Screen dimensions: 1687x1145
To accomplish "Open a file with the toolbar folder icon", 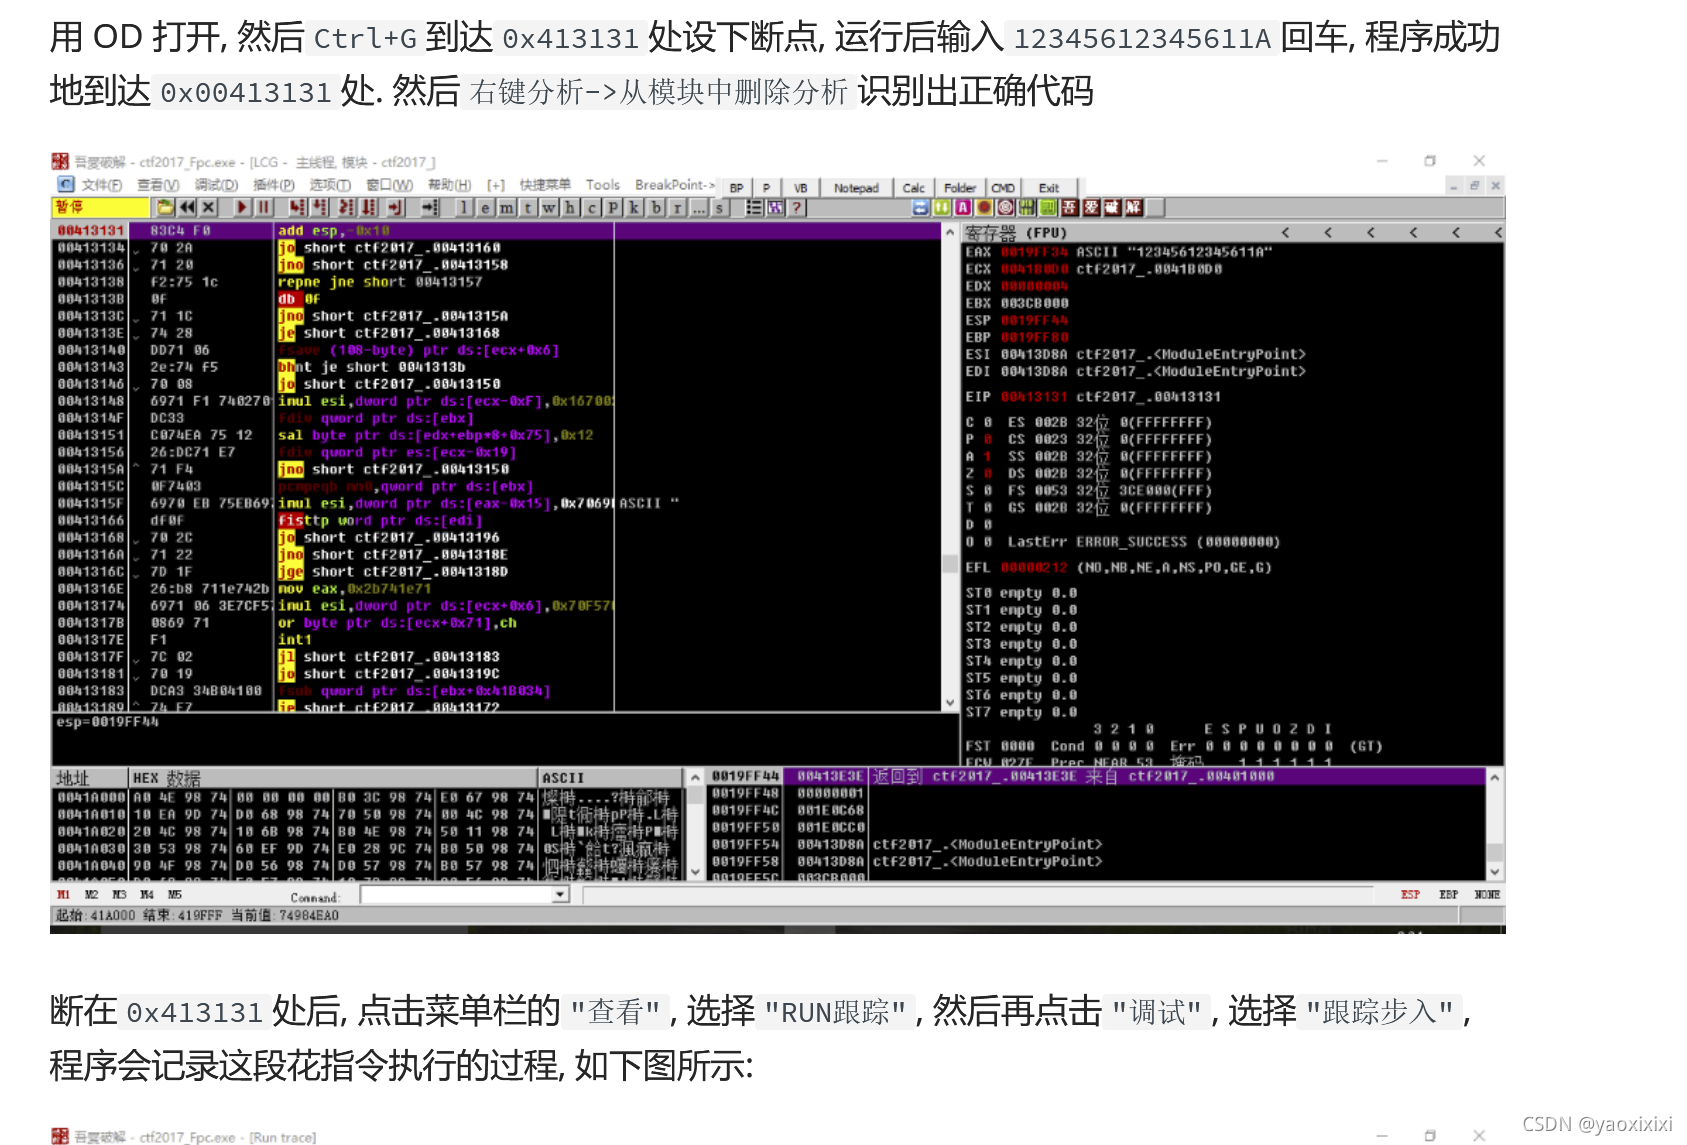I will pyautogui.click(x=165, y=207).
